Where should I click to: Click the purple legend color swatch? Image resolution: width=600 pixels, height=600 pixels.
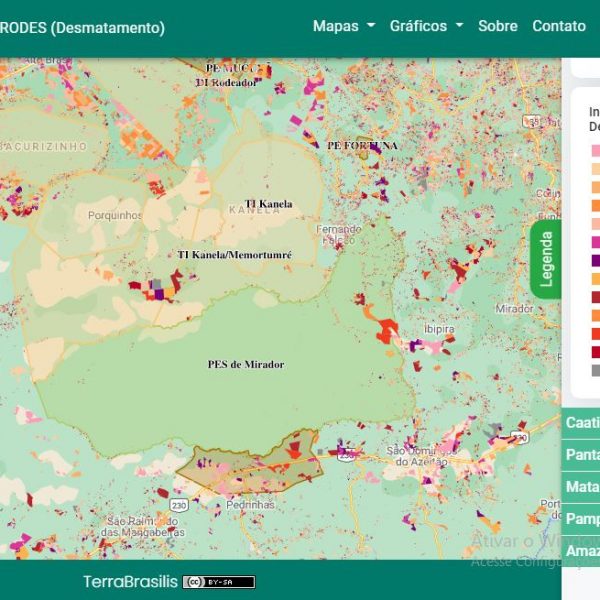coord(596,260)
